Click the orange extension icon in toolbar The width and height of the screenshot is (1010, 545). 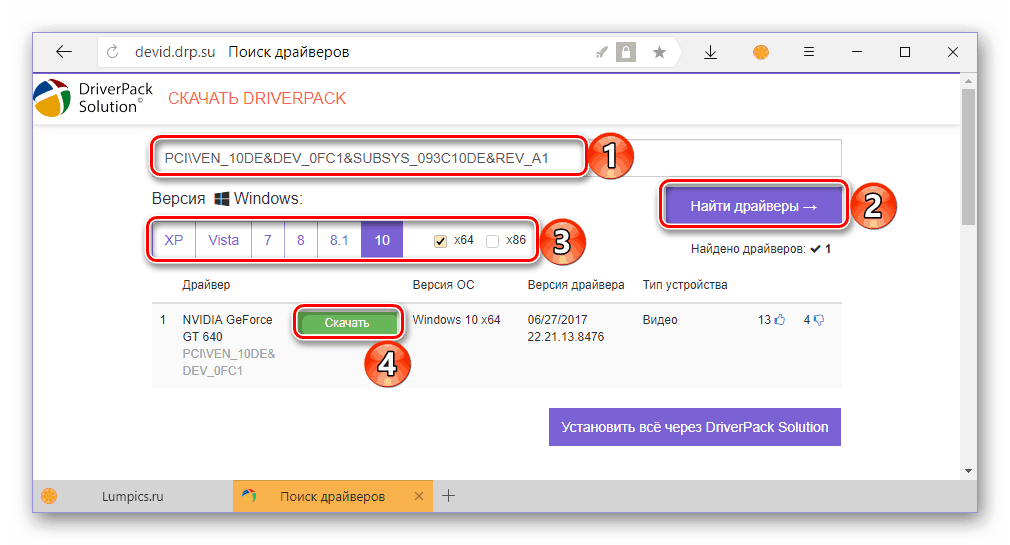761,52
